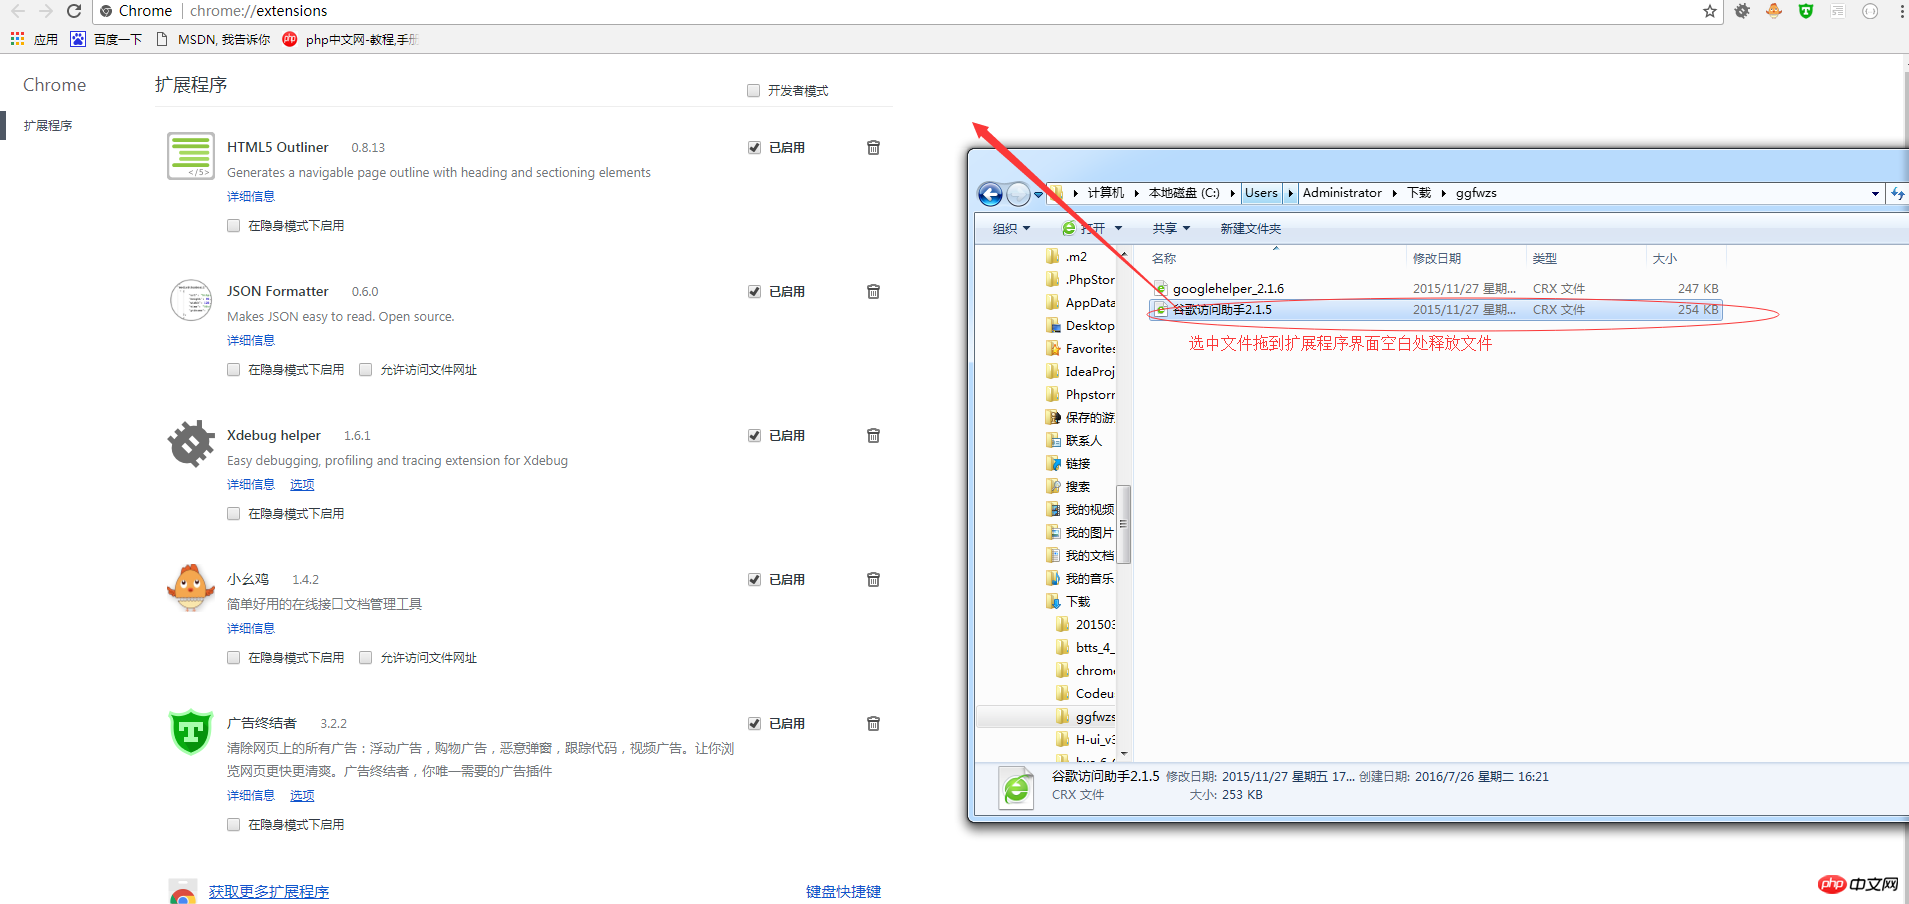Uncheck 已启用 for 广告终结者
This screenshot has width=1909, height=904.
coord(754,723)
